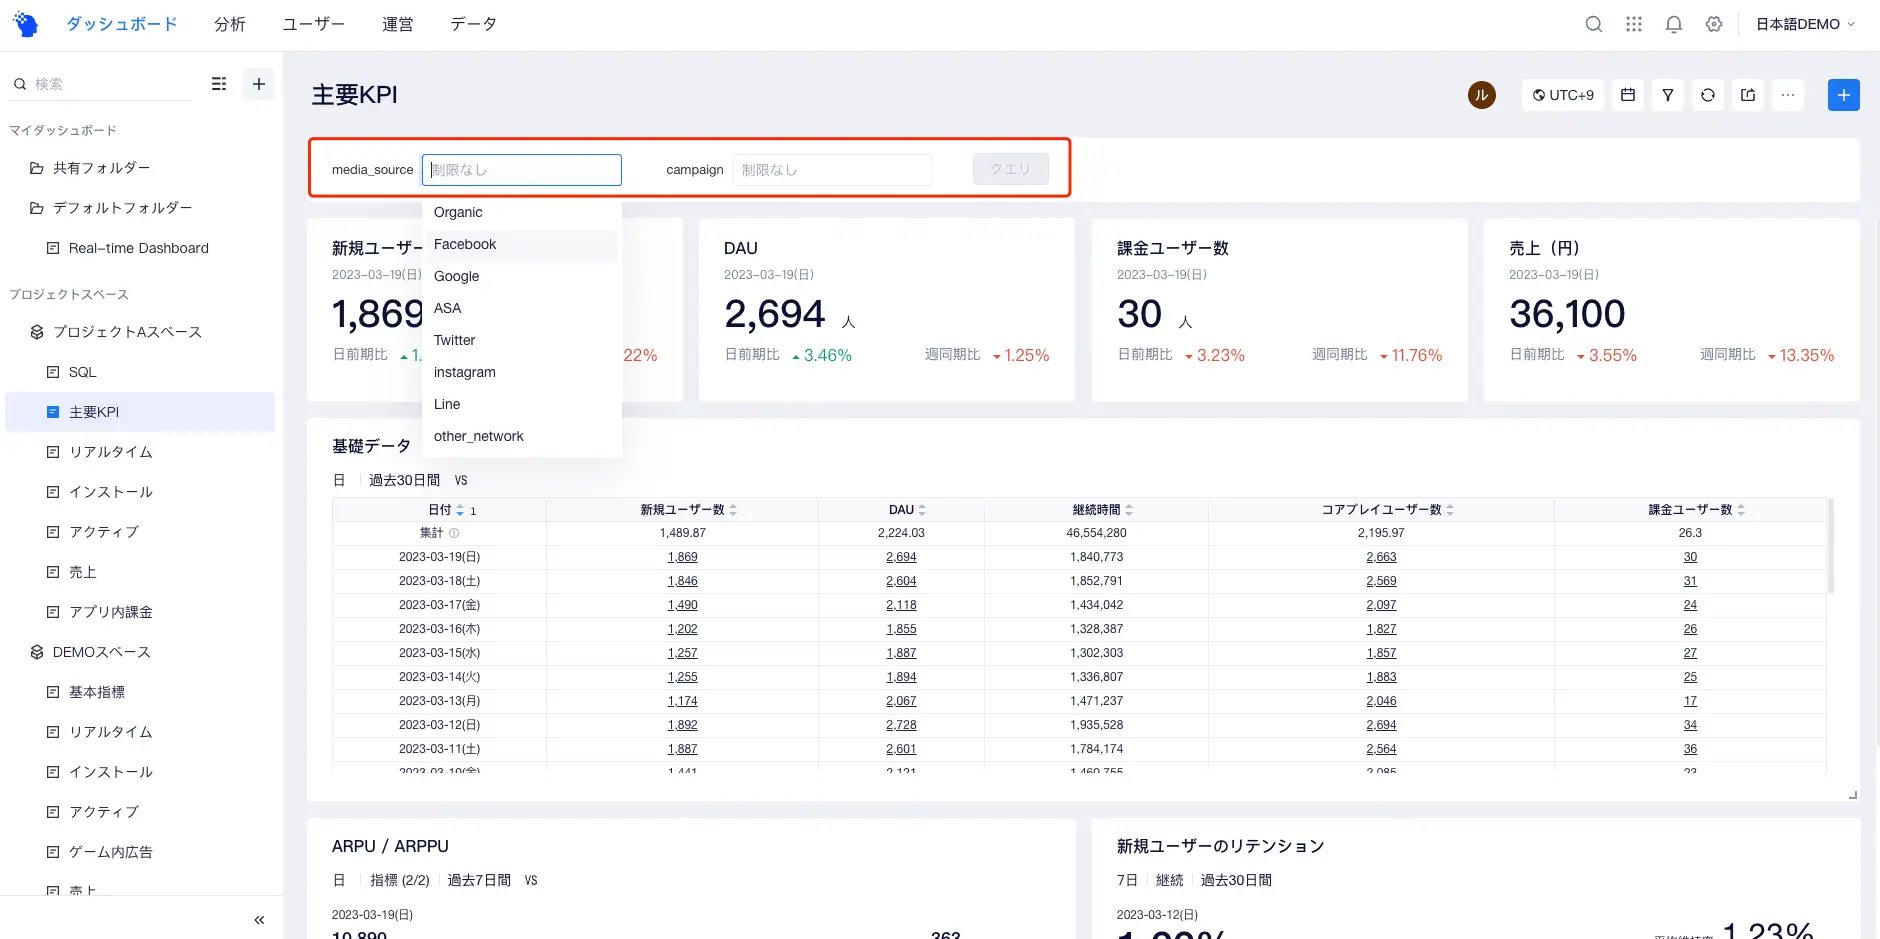Open ゲーム内広告 dashboard
Image resolution: width=1880 pixels, height=939 pixels.
[x=110, y=852]
